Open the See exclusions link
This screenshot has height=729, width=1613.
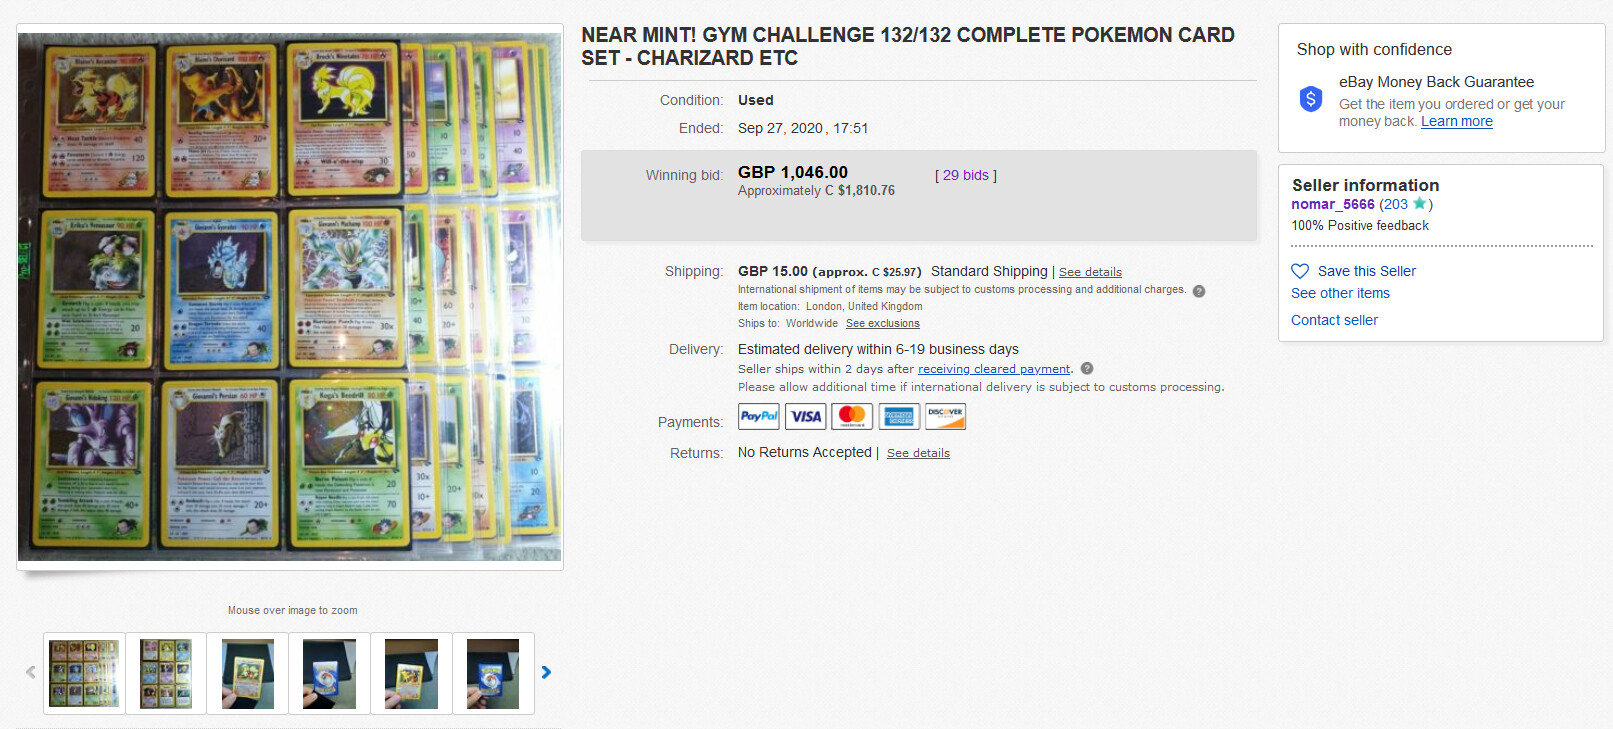(883, 323)
